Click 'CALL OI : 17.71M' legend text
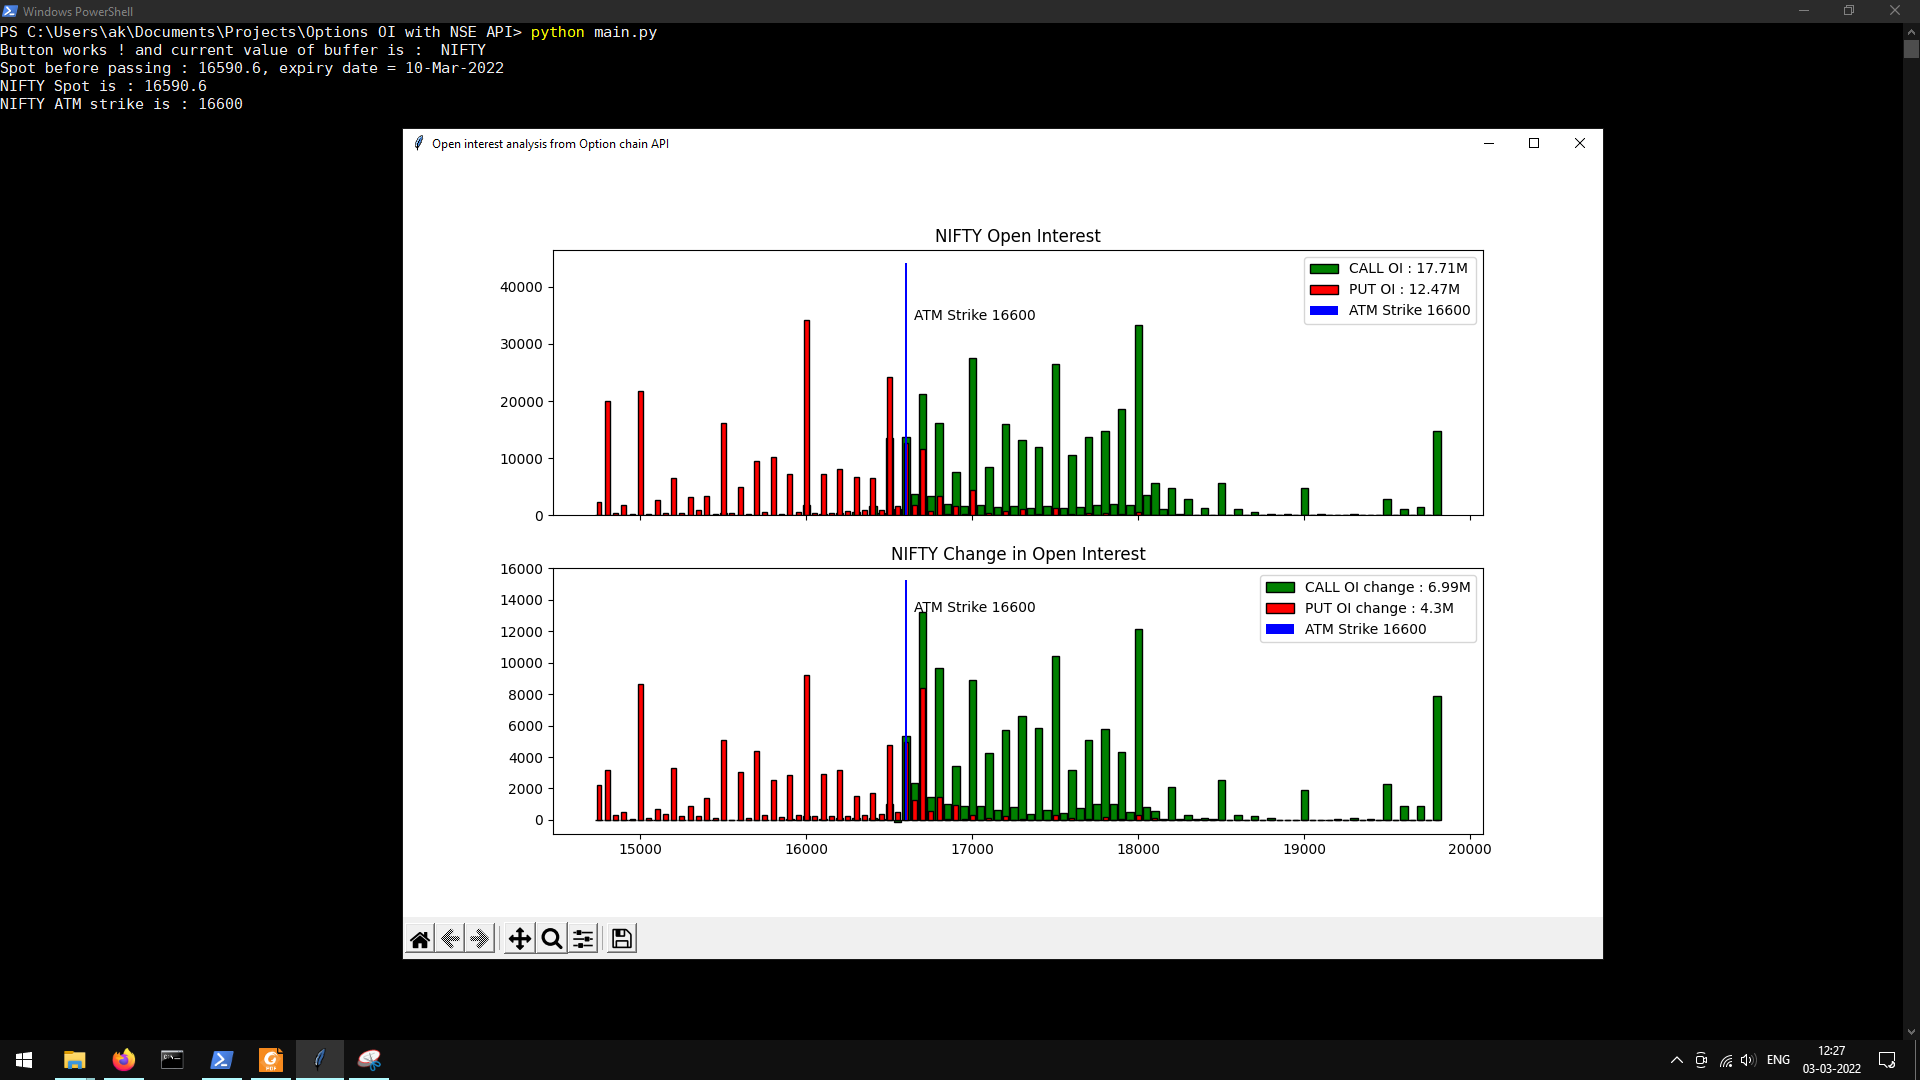The image size is (1920, 1080). [1408, 268]
